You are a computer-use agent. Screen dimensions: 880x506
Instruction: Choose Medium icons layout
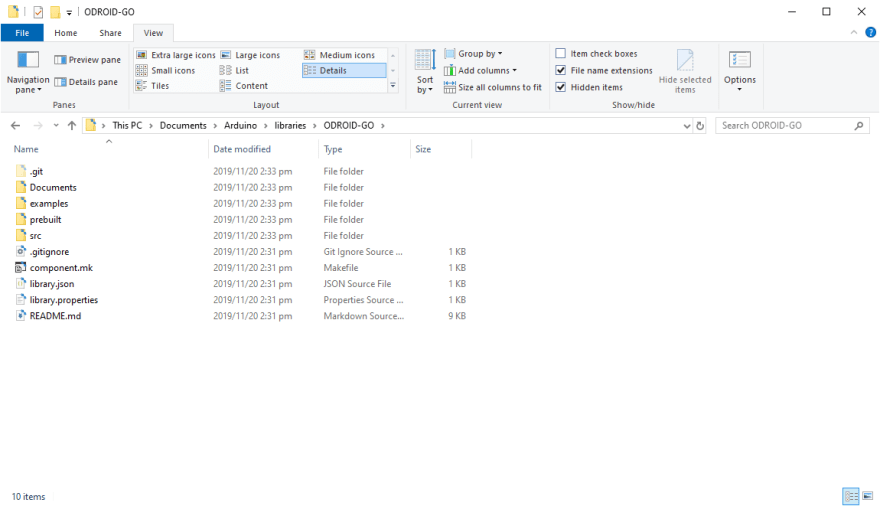click(340, 55)
